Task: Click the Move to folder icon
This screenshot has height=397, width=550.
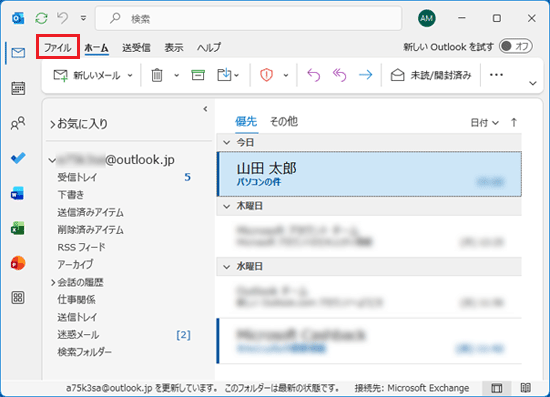Action: pos(224,75)
